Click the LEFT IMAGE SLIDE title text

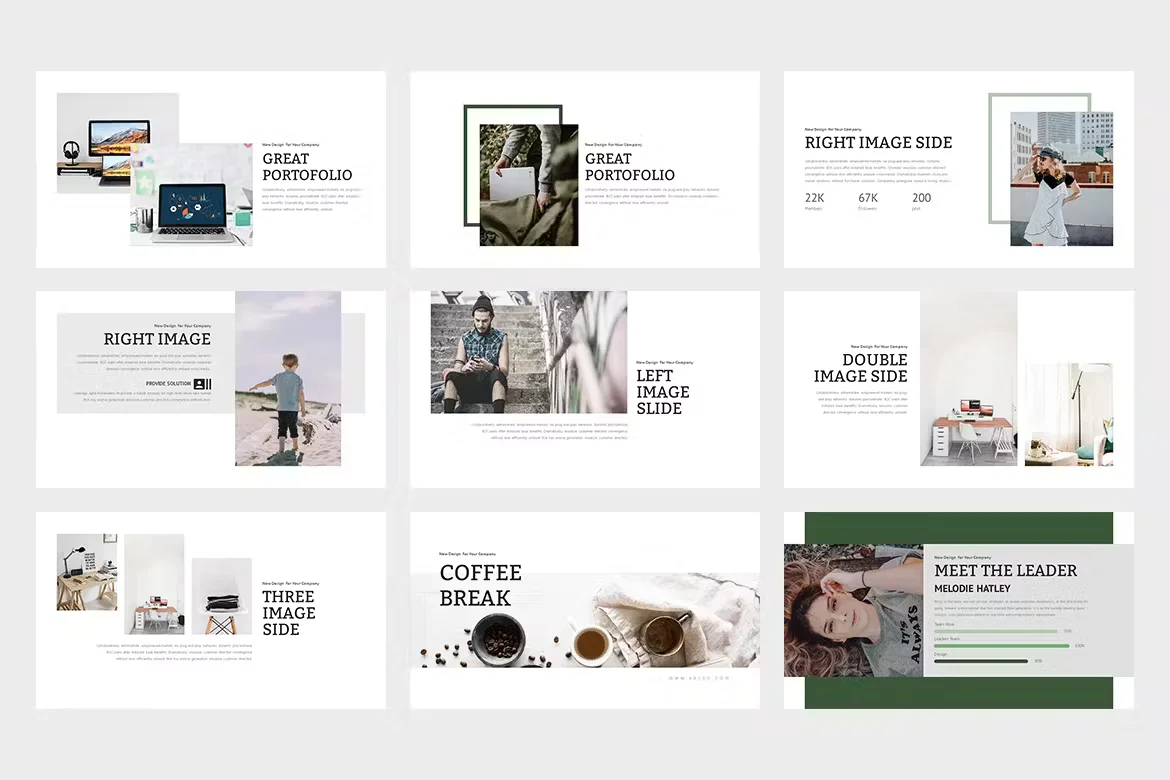tap(663, 394)
